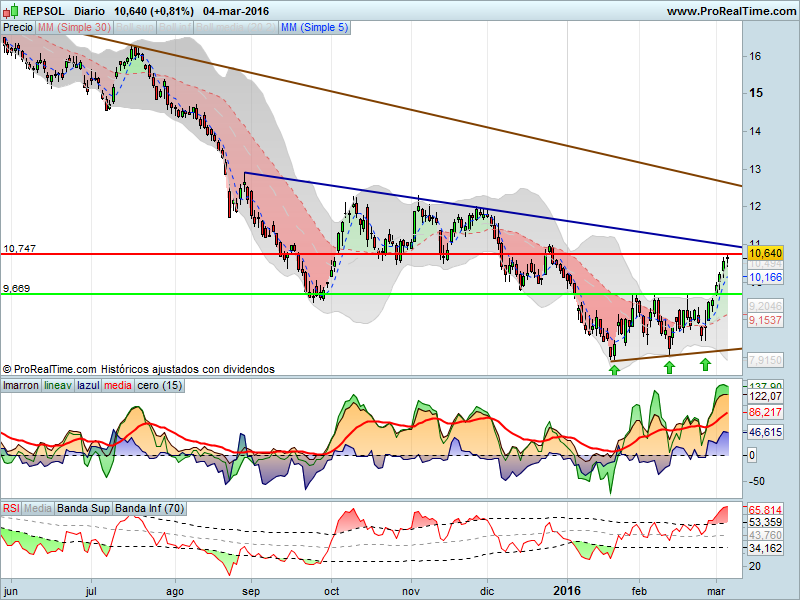The width and height of the screenshot is (800, 600).
Task: Click the 34,162 RSI lower band tag
Action: [765, 548]
